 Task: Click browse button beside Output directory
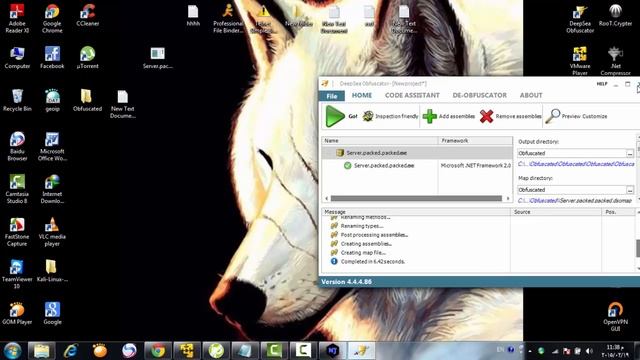pos(630,153)
